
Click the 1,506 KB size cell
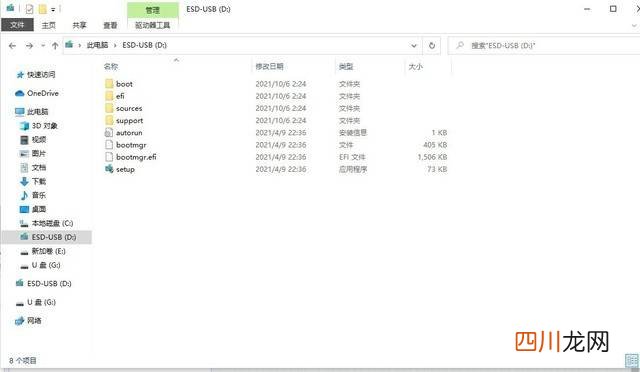[432, 157]
